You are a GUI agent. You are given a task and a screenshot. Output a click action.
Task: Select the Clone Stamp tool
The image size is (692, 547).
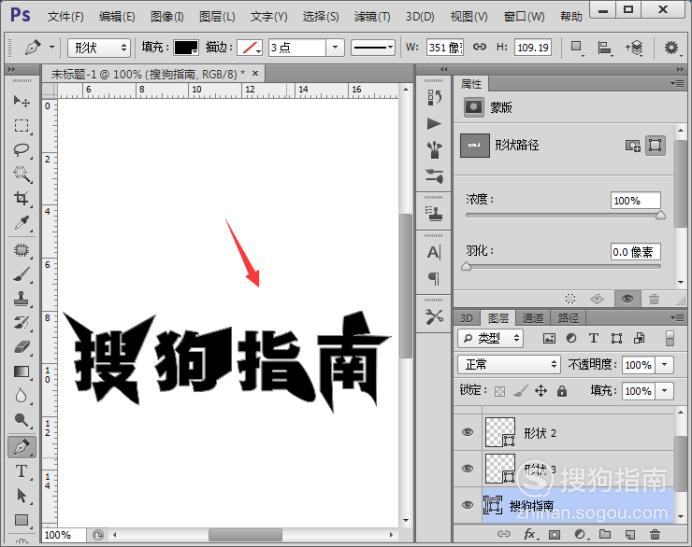tap(21, 298)
